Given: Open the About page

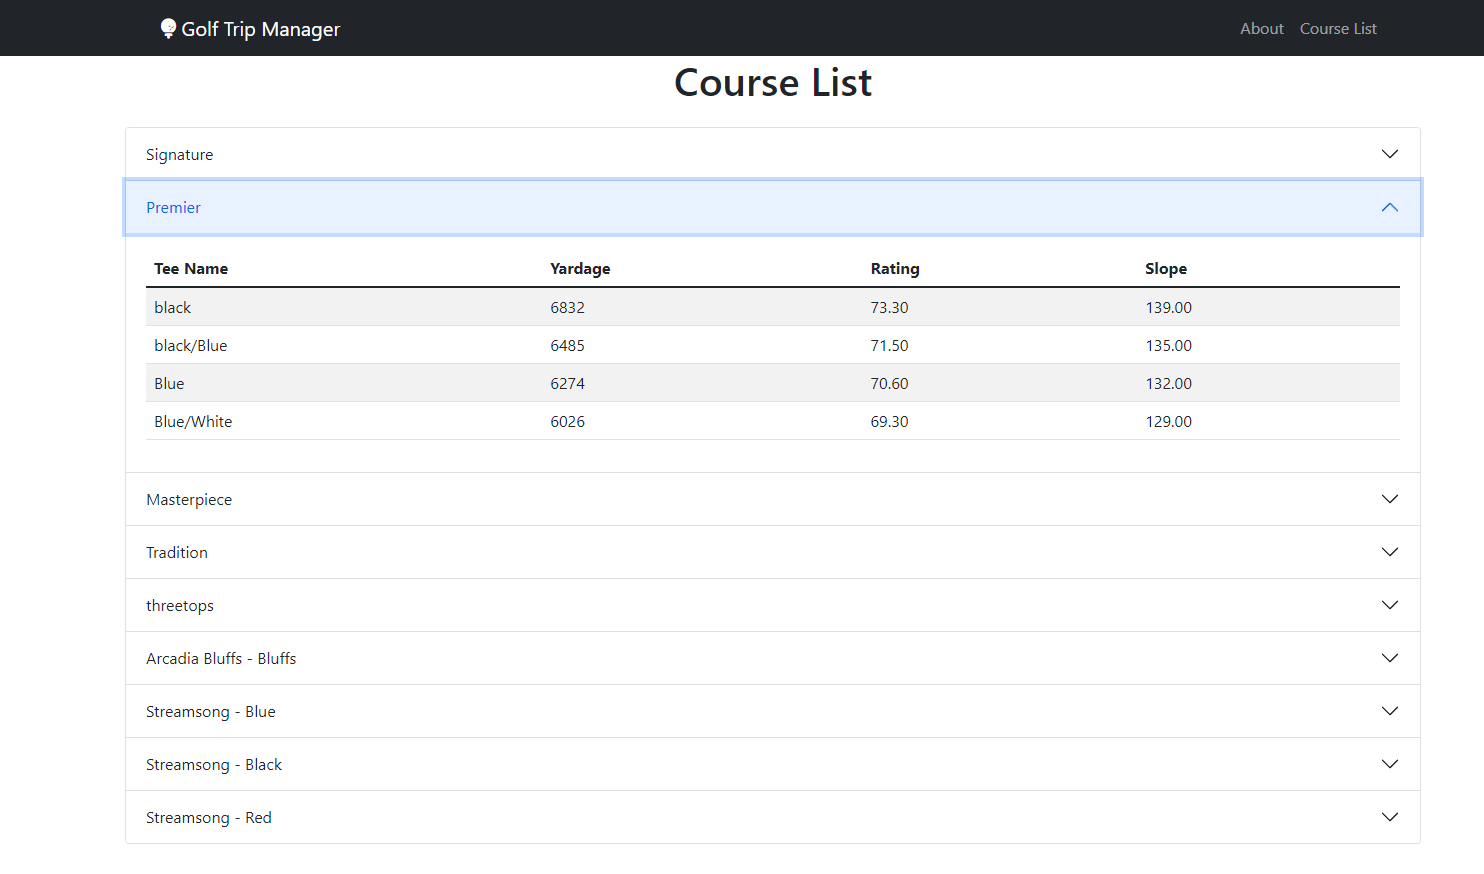Looking at the screenshot, I should point(1261,28).
